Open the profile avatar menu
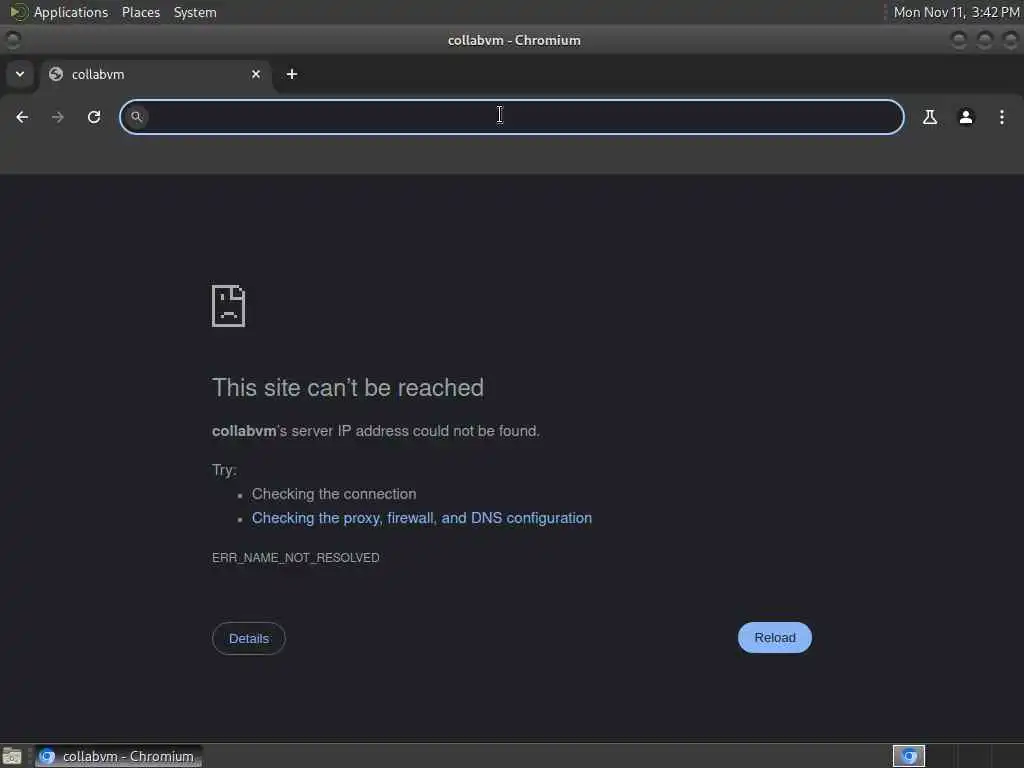Viewport: 1024px width, 768px height. coord(966,117)
